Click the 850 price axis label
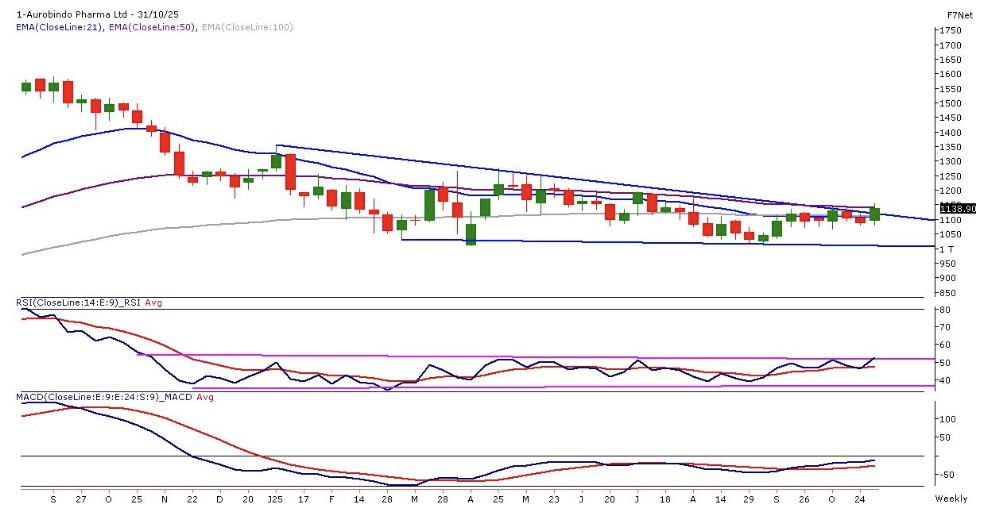This screenshot has width=988, height=516. pyautogui.click(x=947, y=293)
